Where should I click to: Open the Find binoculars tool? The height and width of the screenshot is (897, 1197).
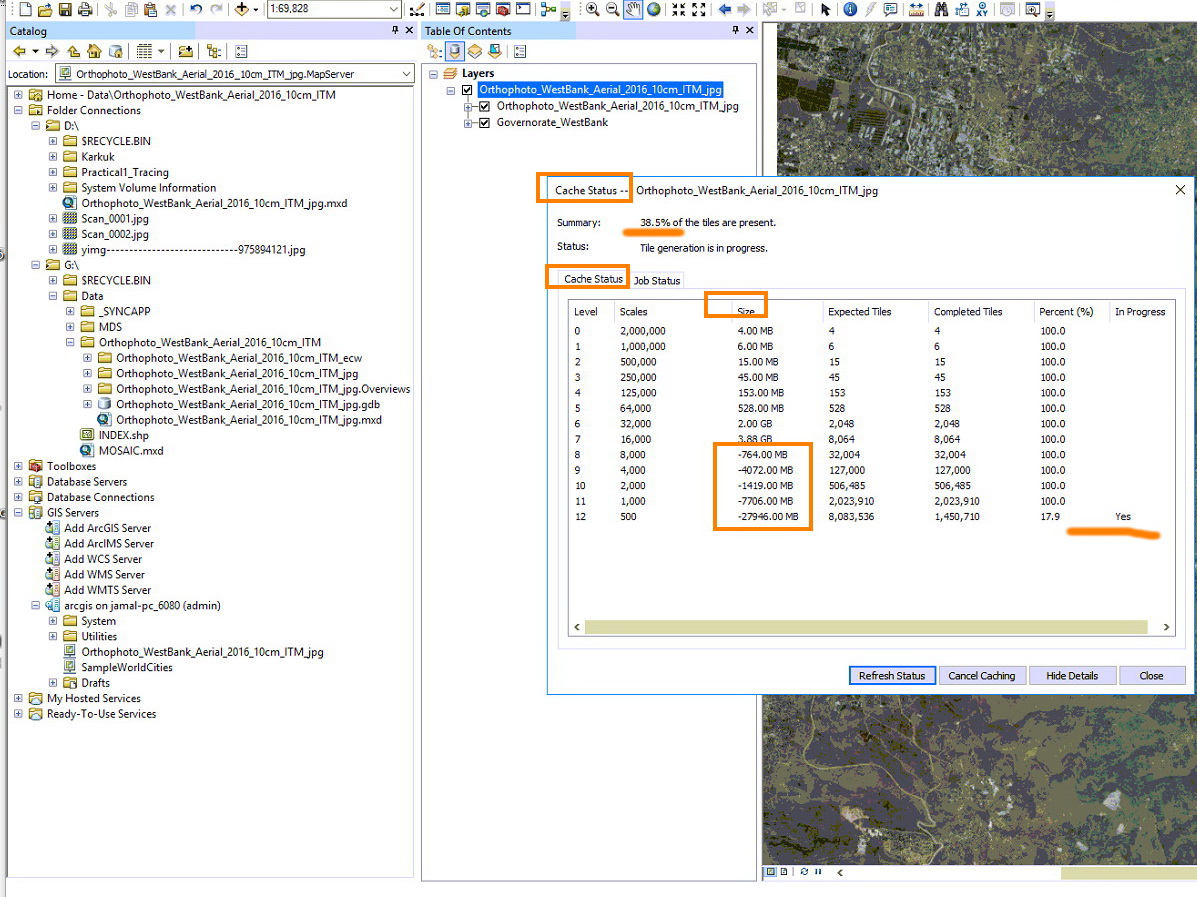940,9
